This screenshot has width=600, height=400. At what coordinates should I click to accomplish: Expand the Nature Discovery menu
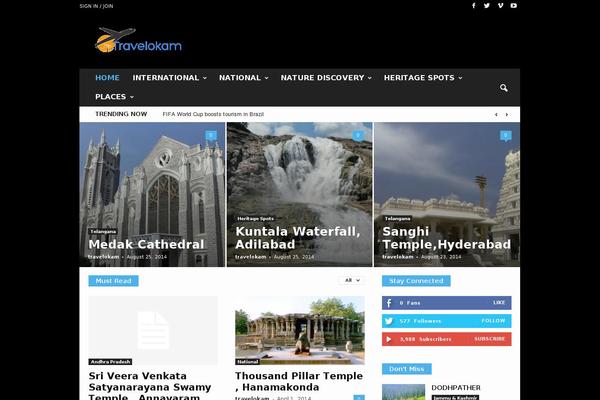(x=326, y=78)
